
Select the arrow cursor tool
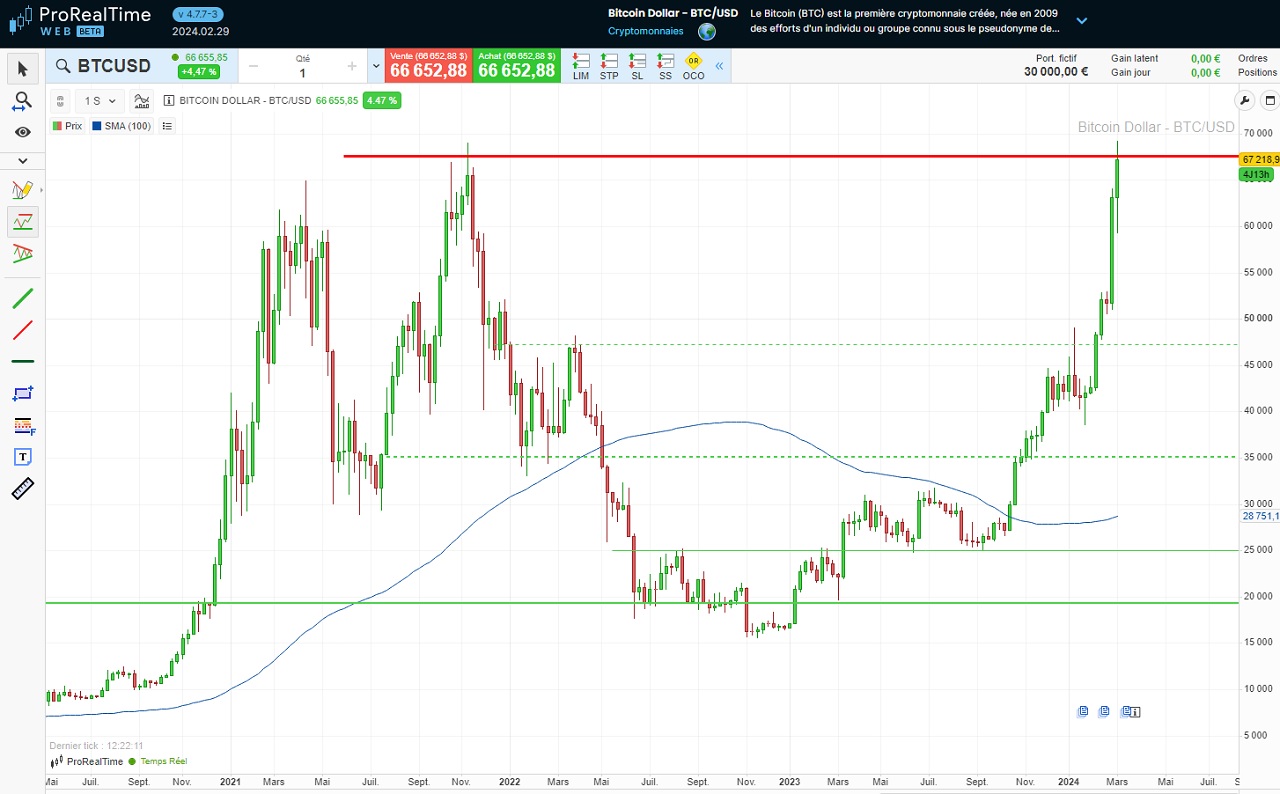(22, 69)
